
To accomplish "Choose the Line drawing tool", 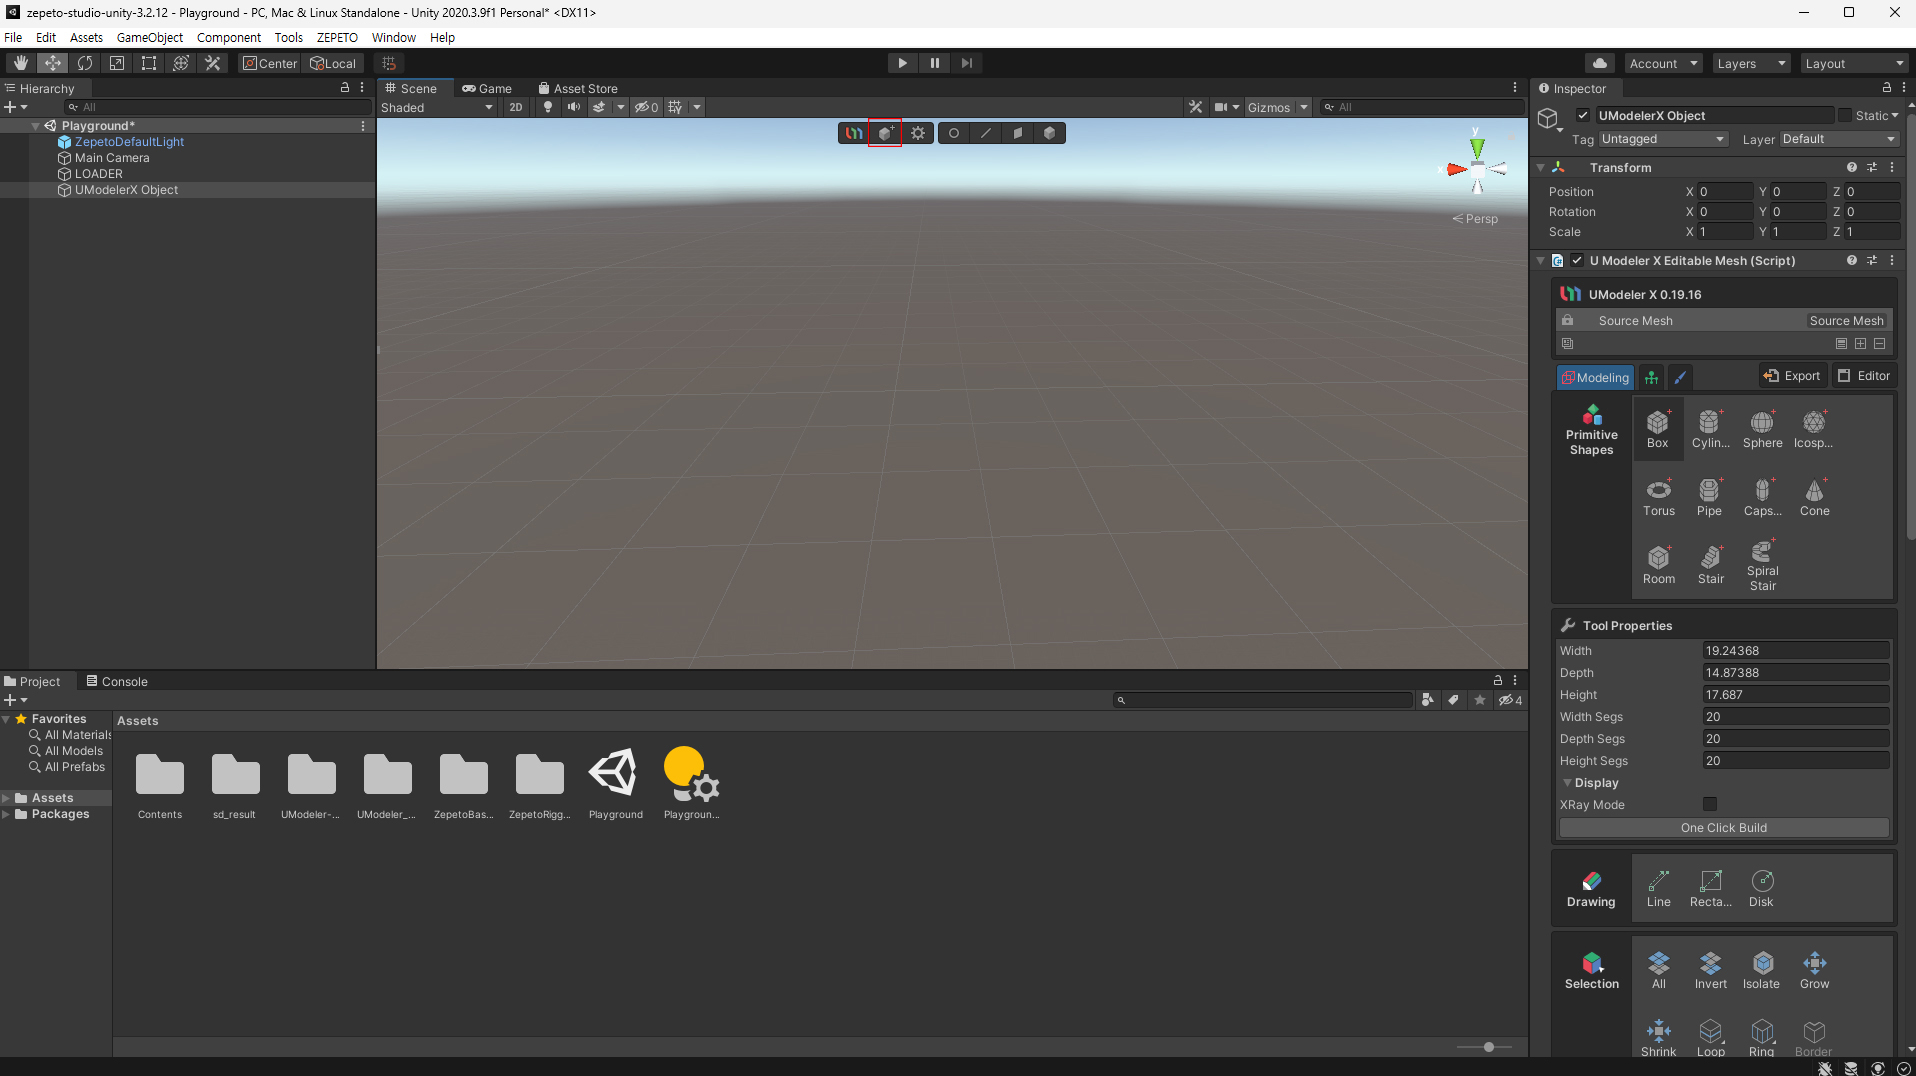I will pos(1658,888).
